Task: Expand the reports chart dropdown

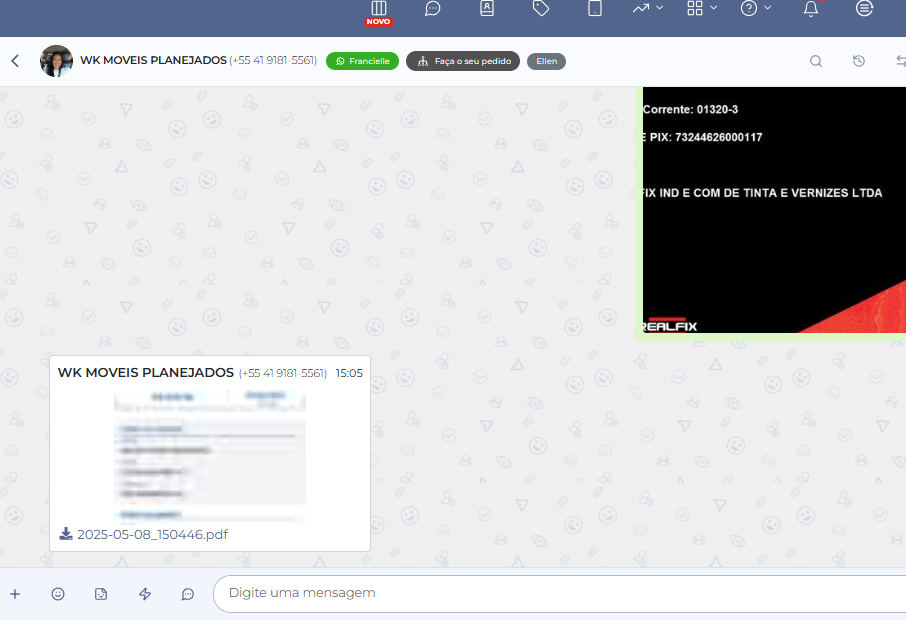Action: pos(648,9)
